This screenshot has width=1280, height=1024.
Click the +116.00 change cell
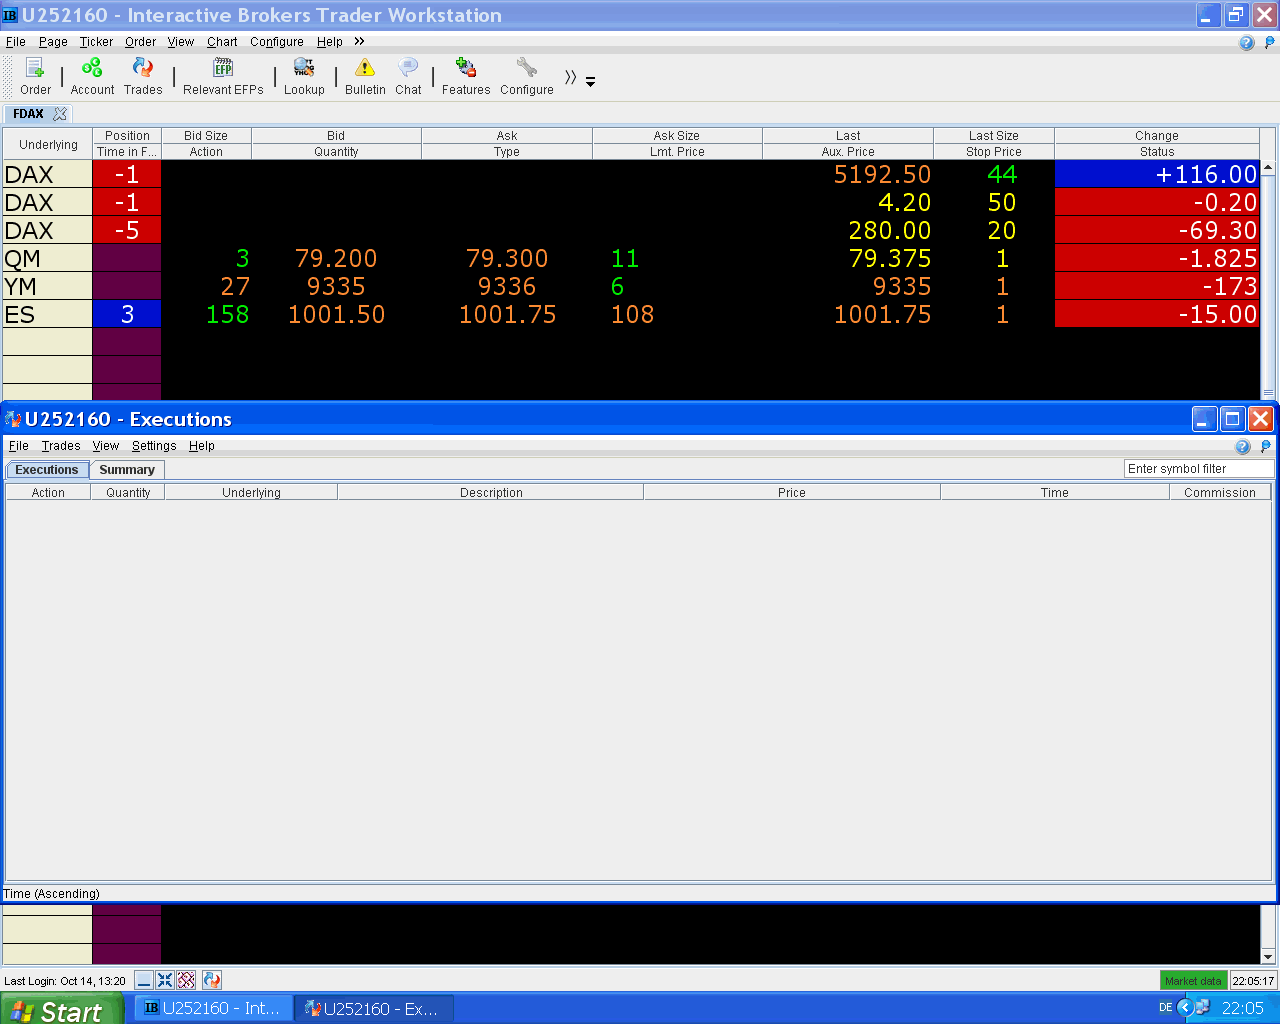click(1157, 174)
